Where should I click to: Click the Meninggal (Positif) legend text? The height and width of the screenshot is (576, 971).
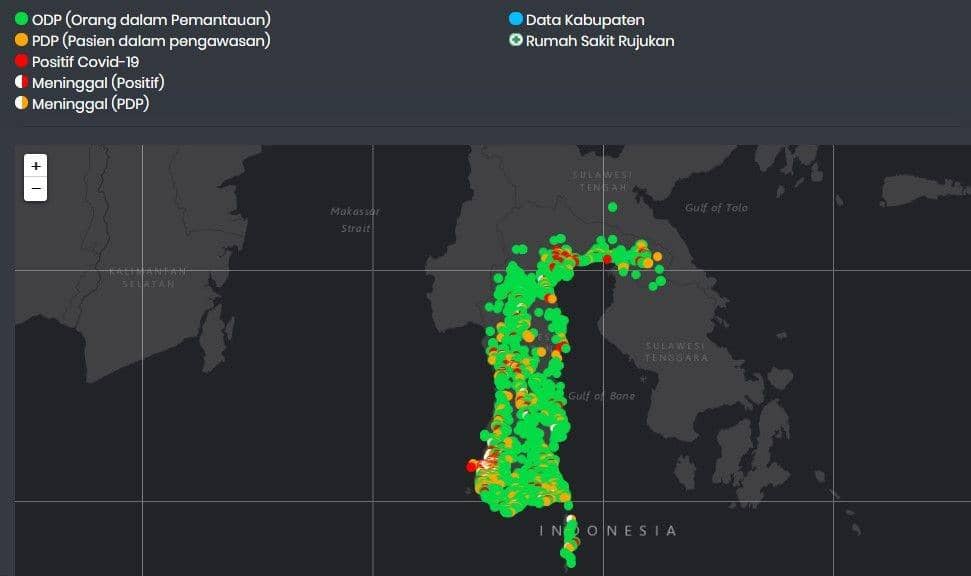pos(98,83)
